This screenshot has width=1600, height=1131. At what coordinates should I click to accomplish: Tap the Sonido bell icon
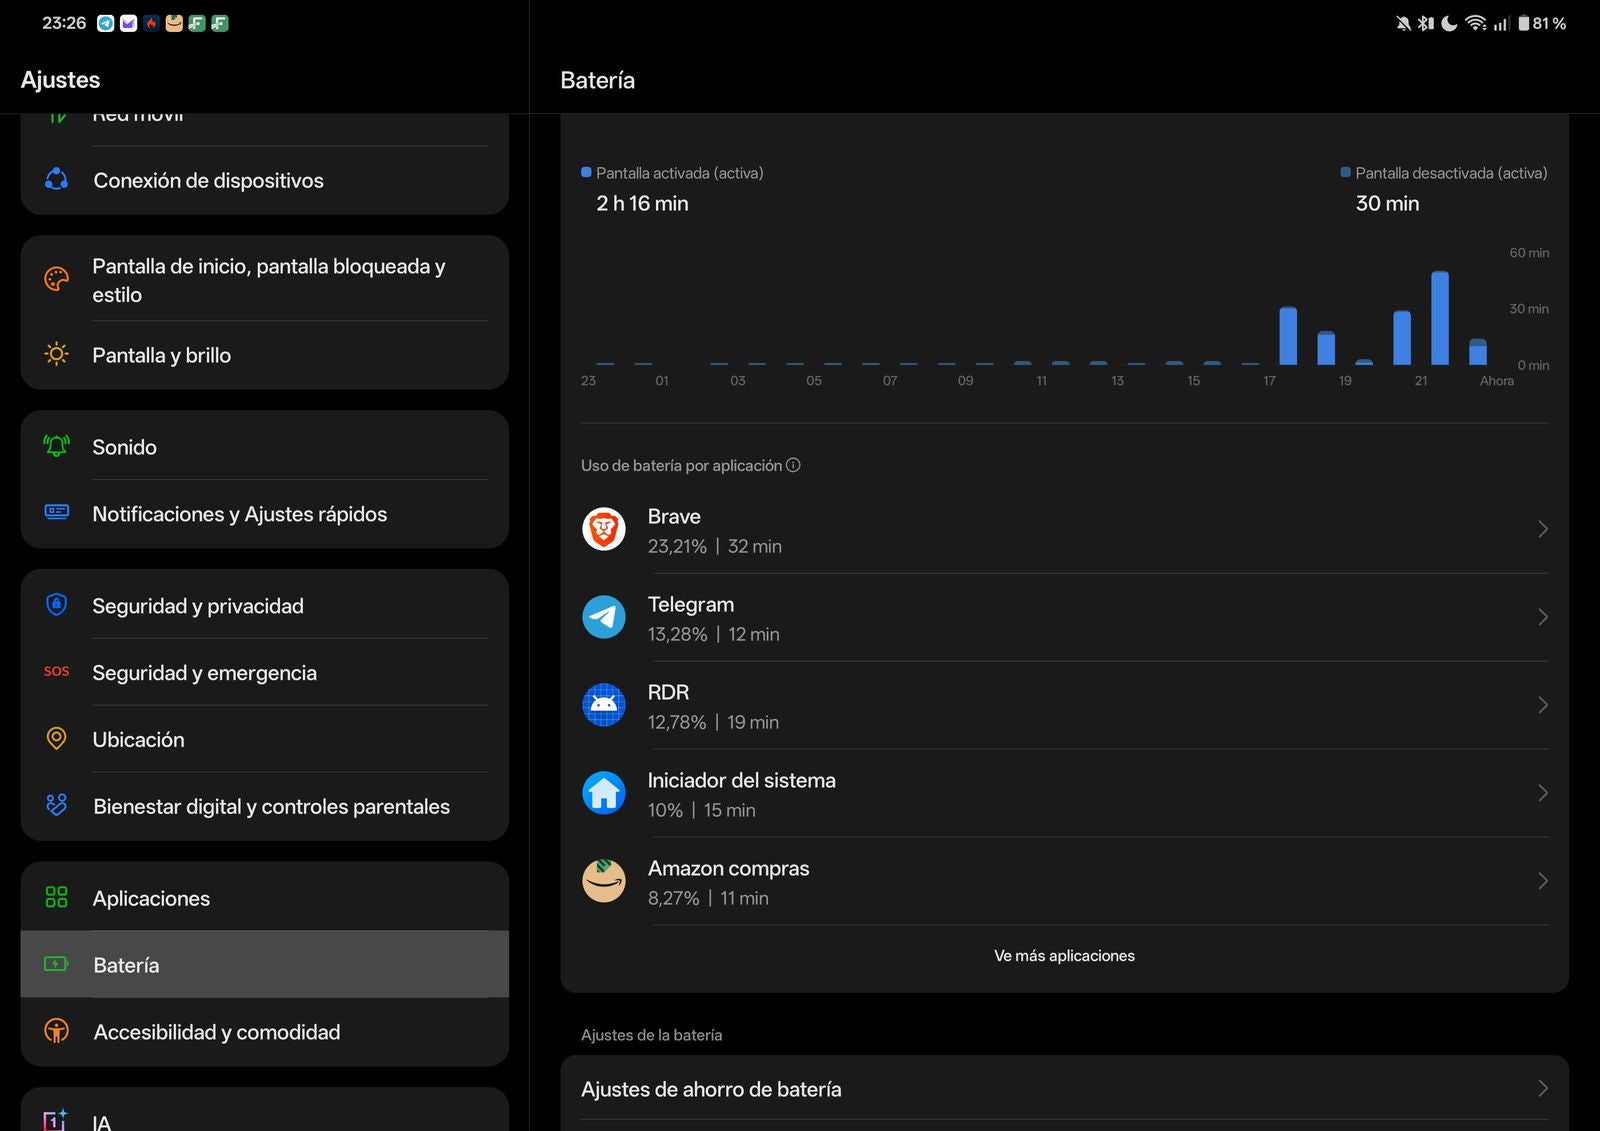57,446
